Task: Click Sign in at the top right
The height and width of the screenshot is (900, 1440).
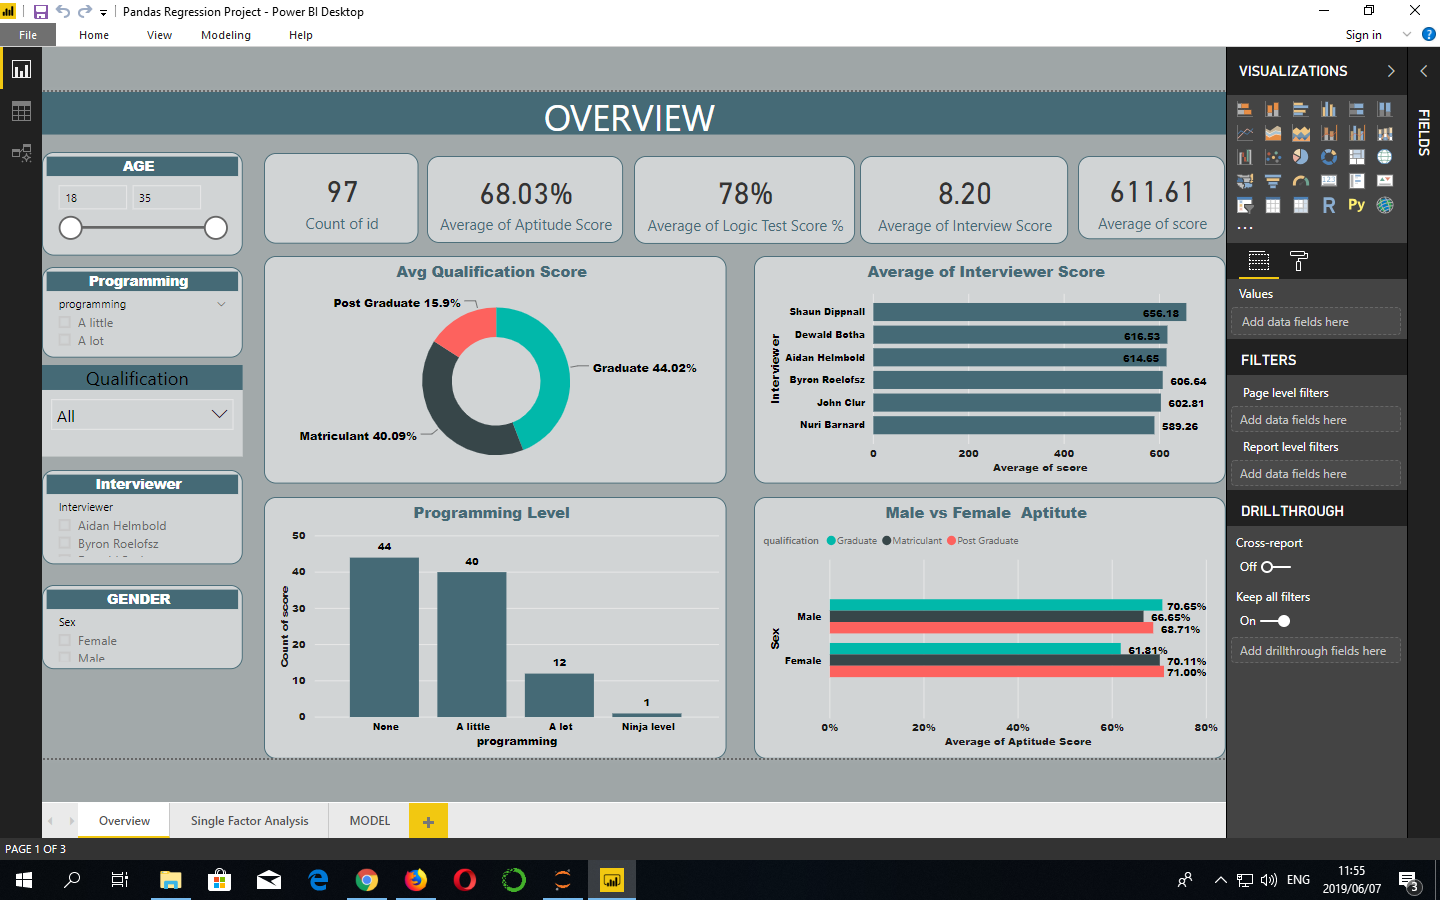Action: (x=1363, y=35)
